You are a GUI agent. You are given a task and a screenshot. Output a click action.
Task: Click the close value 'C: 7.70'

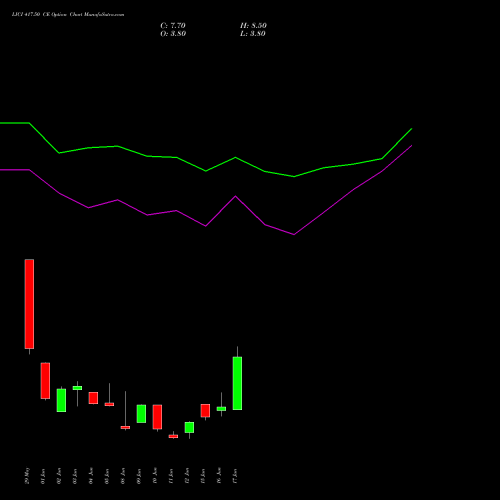point(173,26)
